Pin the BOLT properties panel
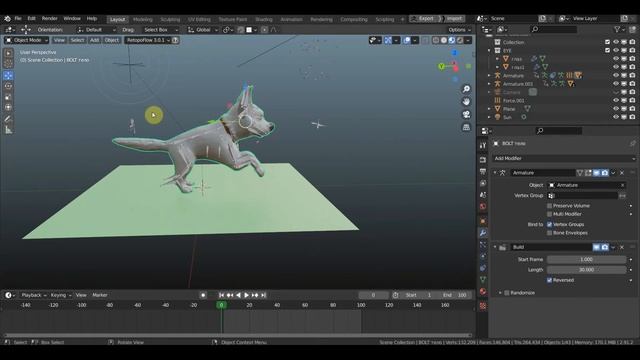This screenshot has height=360, width=640. [632, 143]
